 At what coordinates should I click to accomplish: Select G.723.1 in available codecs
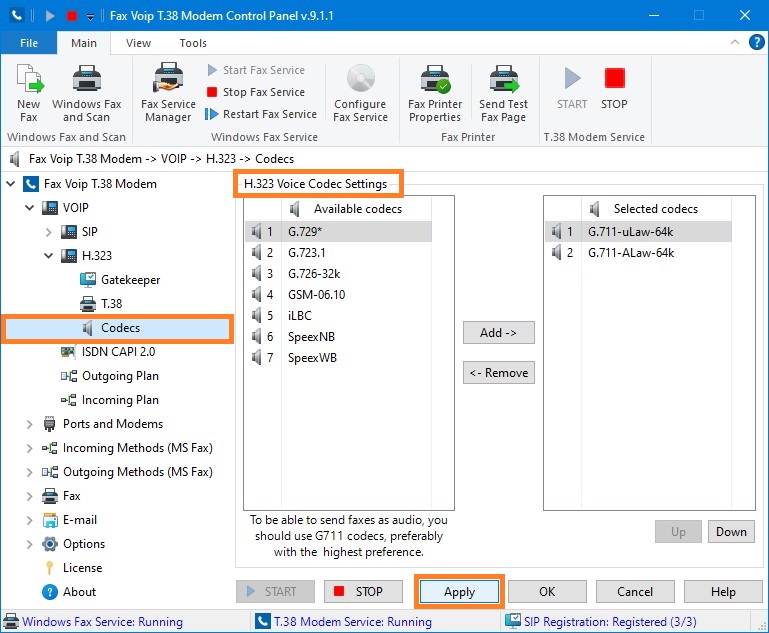(x=338, y=253)
